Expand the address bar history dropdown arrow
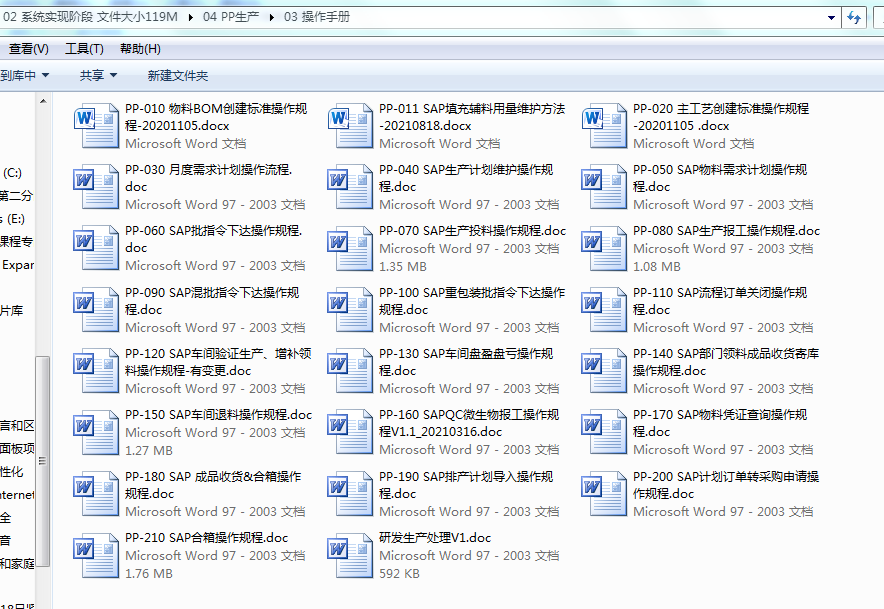The height and width of the screenshot is (609, 884). [830, 18]
